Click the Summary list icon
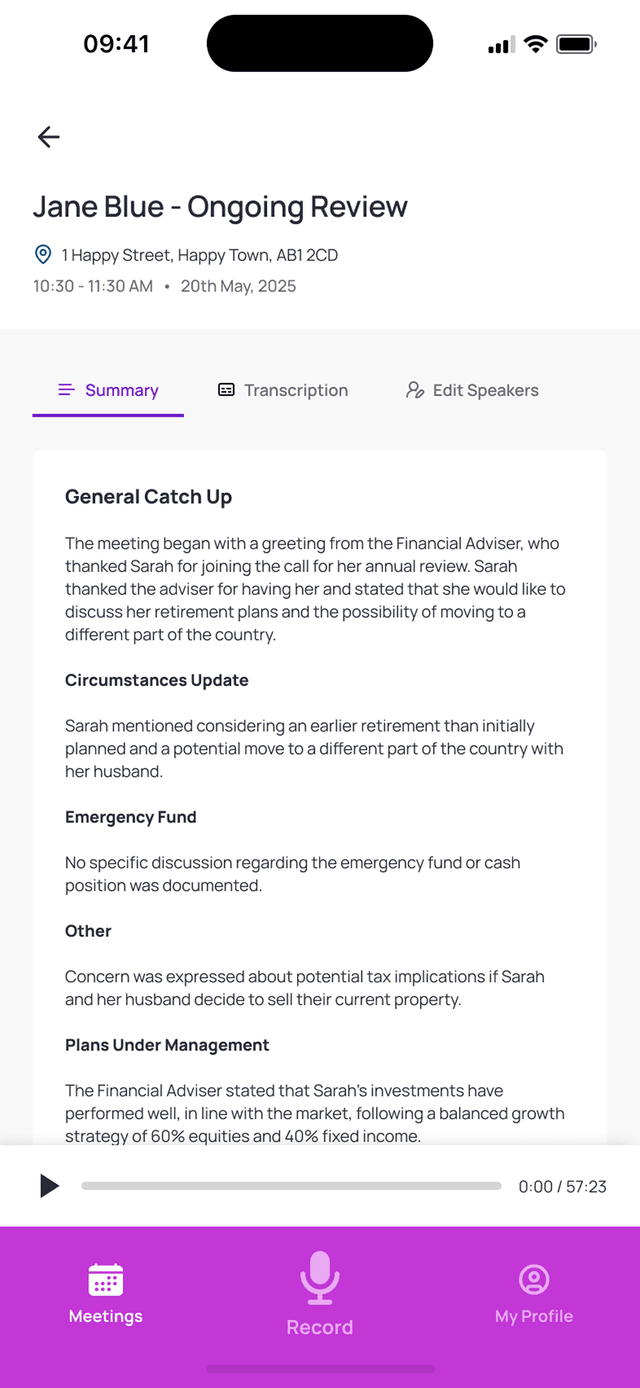 click(66, 390)
